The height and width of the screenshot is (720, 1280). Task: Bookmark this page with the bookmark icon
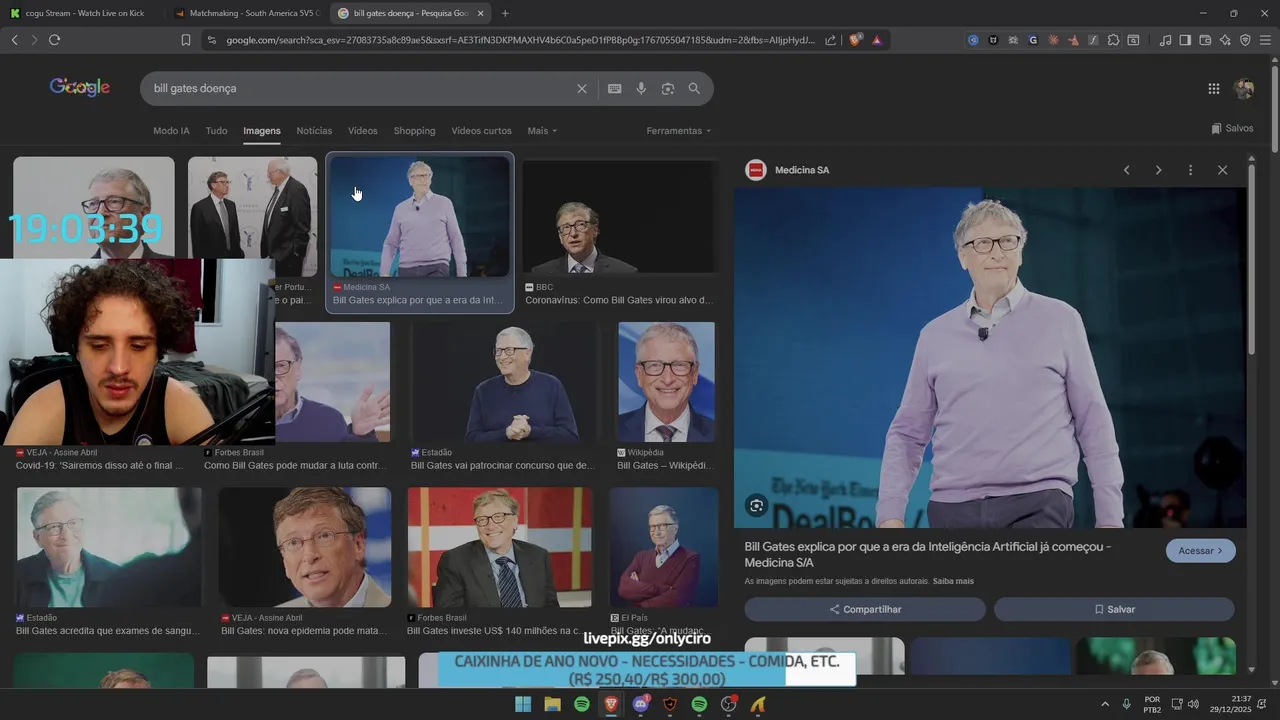tap(185, 40)
